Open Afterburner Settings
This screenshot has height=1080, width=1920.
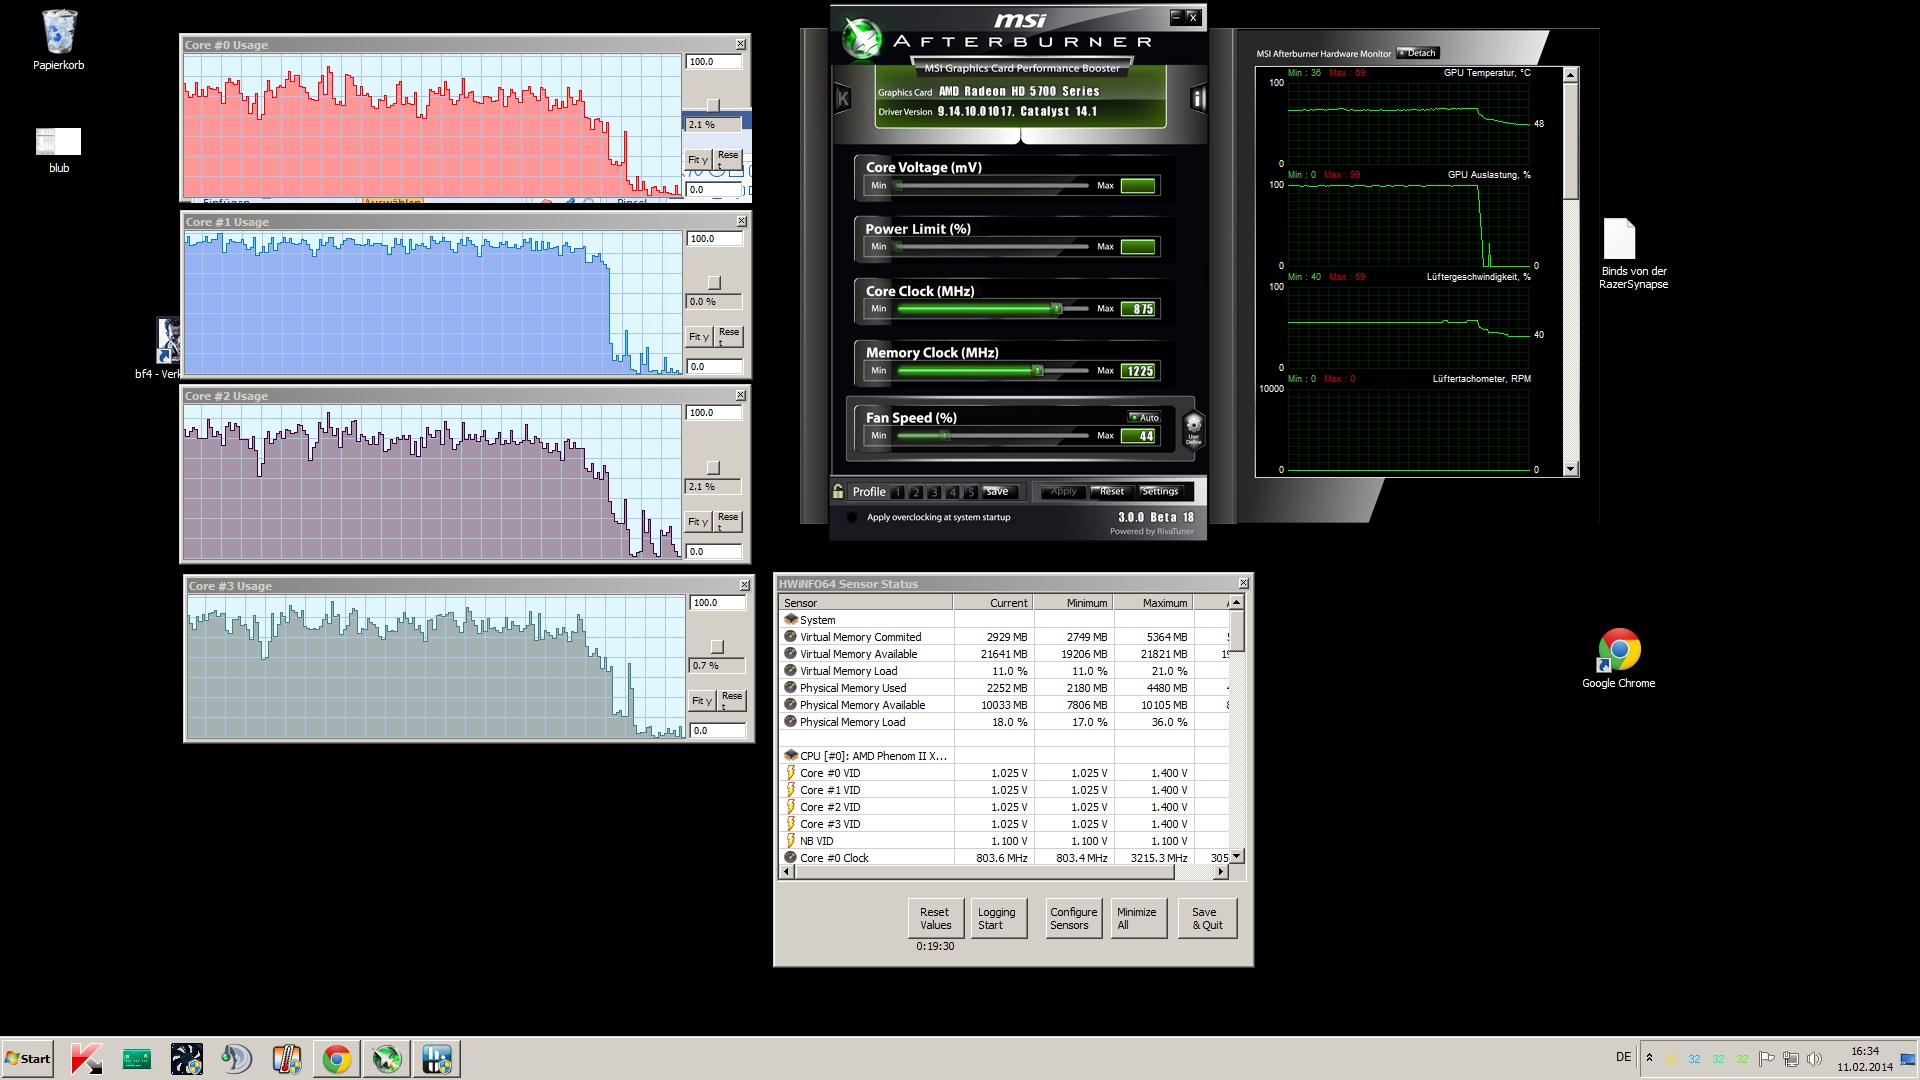point(1160,491)
